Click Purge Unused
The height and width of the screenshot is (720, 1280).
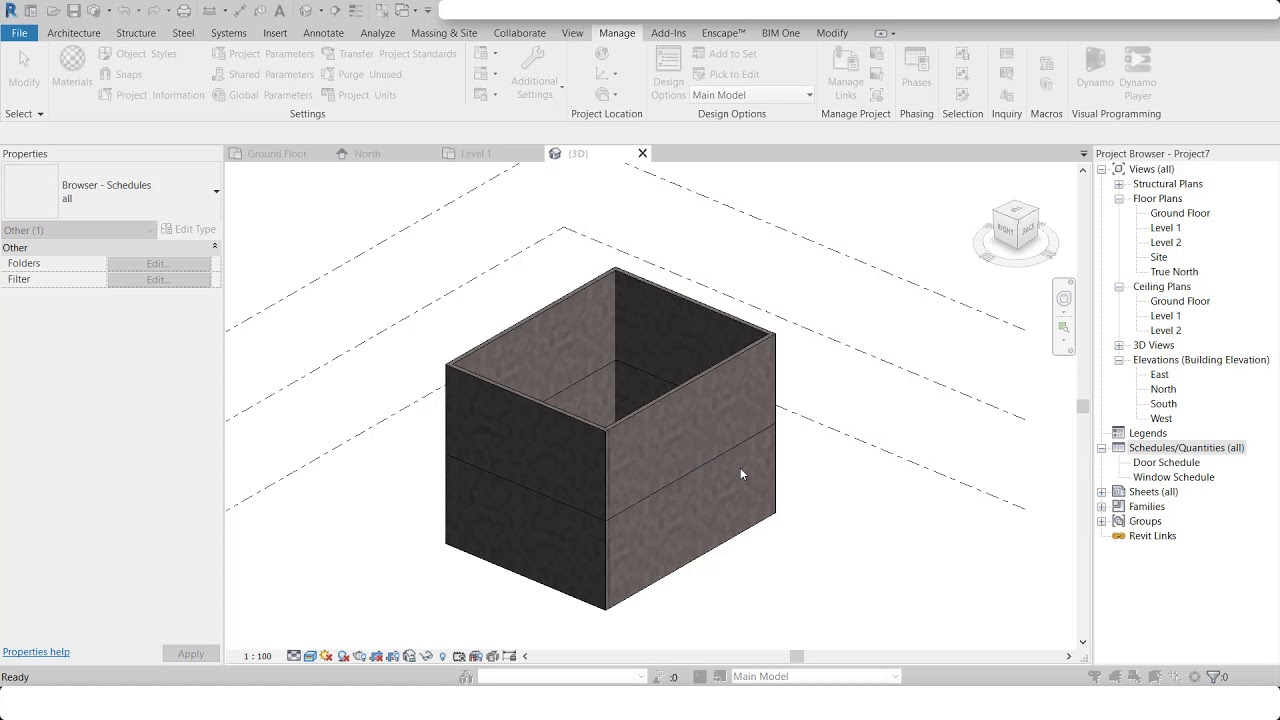coord(361,74)
